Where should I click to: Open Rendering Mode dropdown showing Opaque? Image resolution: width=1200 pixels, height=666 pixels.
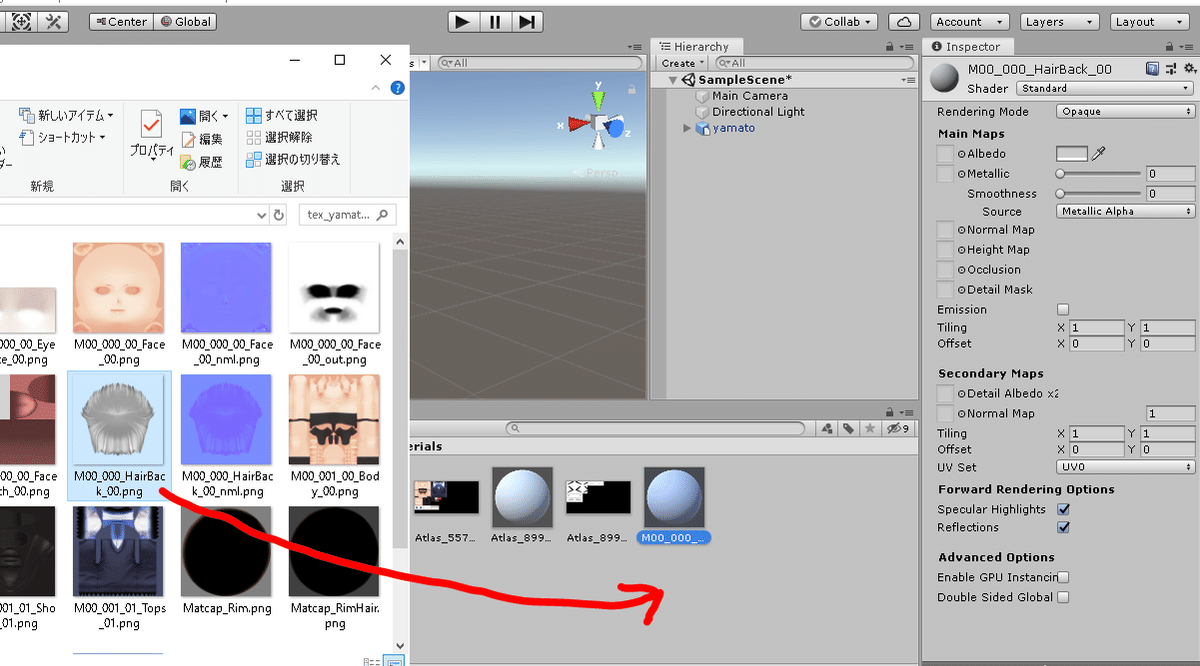[x=1126, y=112]
